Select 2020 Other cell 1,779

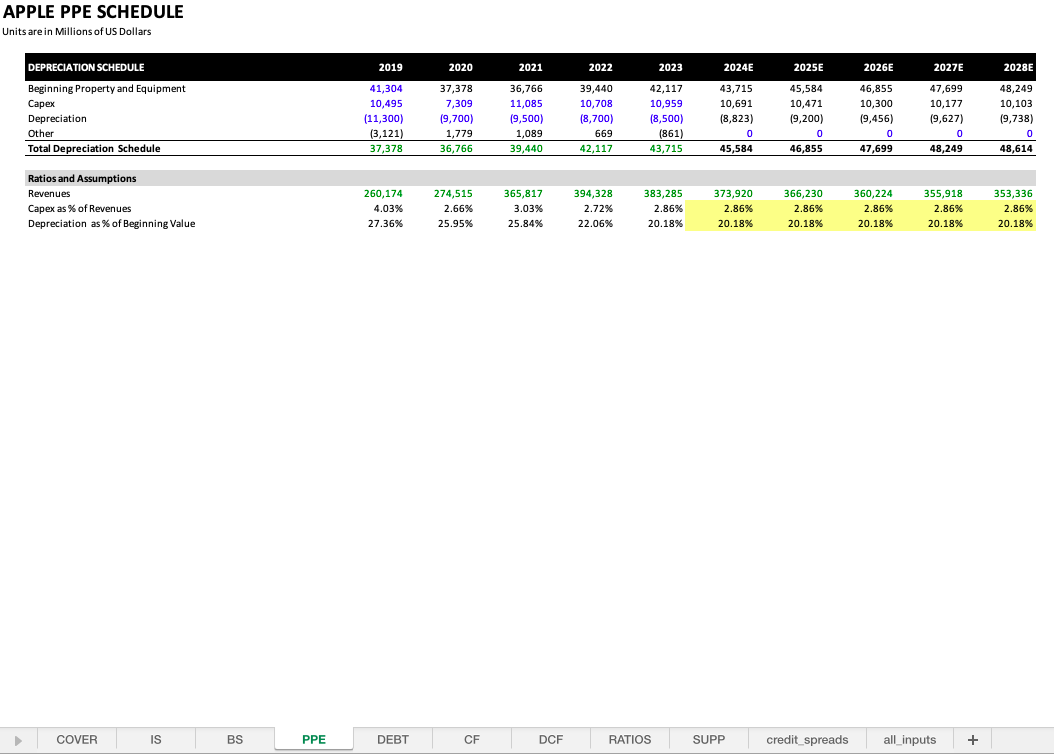459,134
